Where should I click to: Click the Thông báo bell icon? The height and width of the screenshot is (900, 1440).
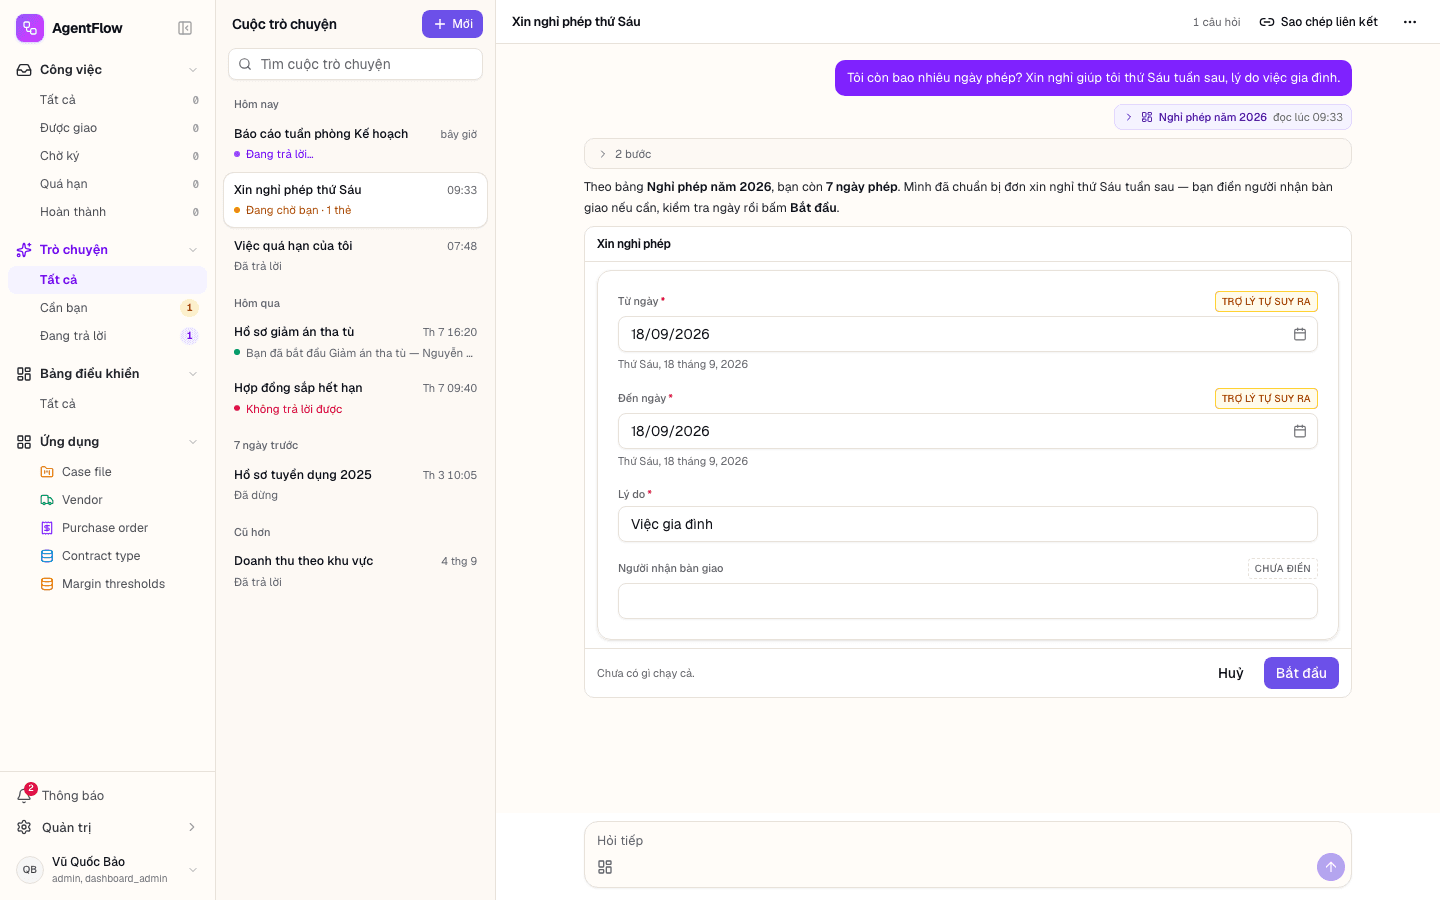click(x=25, y=795)
